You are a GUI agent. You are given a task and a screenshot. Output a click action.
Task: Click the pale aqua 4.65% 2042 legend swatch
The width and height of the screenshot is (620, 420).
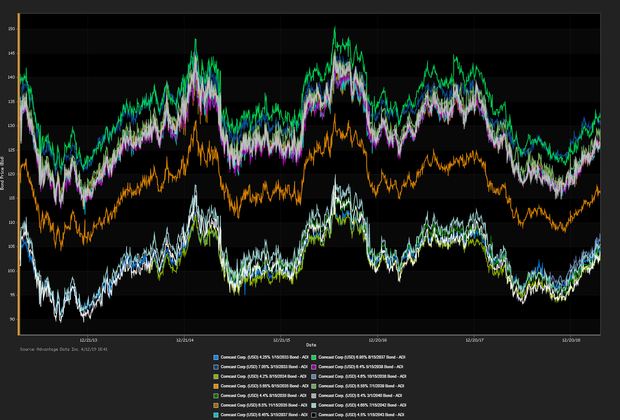point(314,405)
